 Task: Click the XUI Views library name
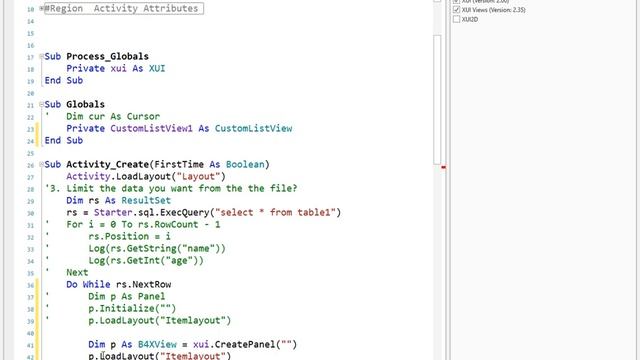point(493,10)
